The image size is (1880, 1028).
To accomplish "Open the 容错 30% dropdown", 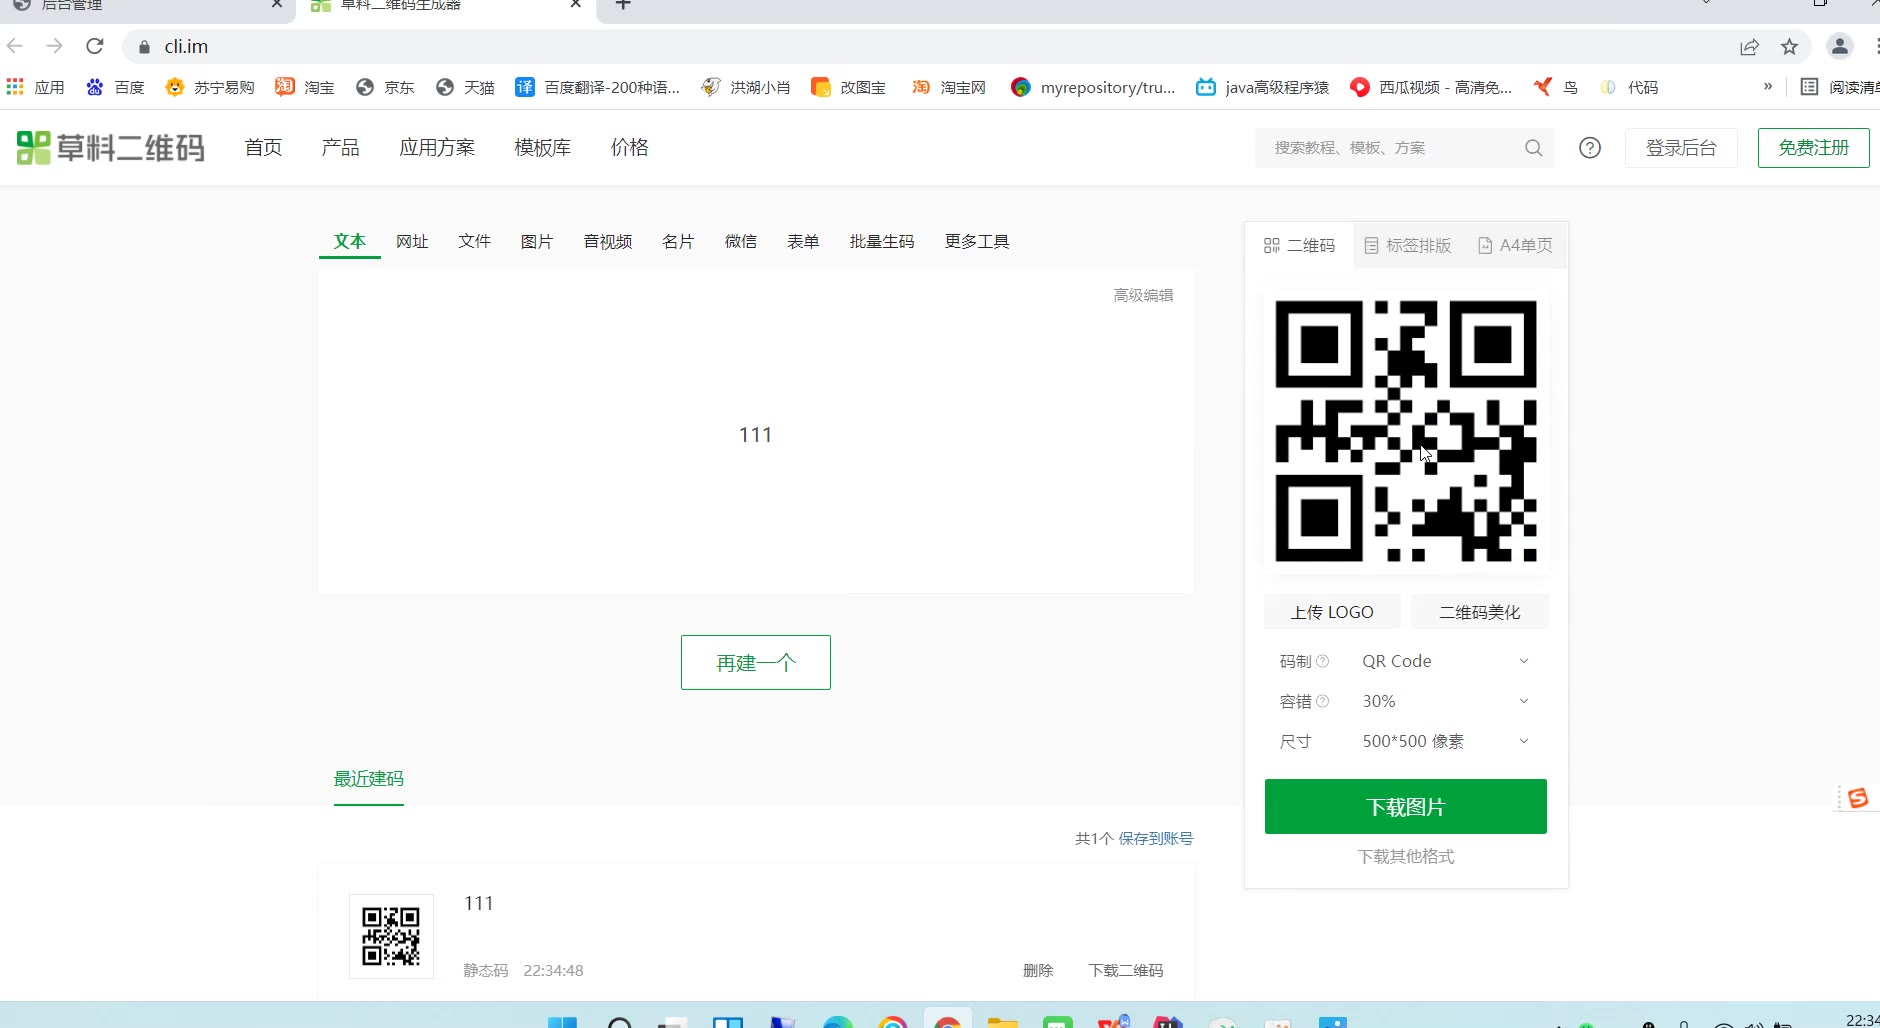I will [x=1445, y=701].
